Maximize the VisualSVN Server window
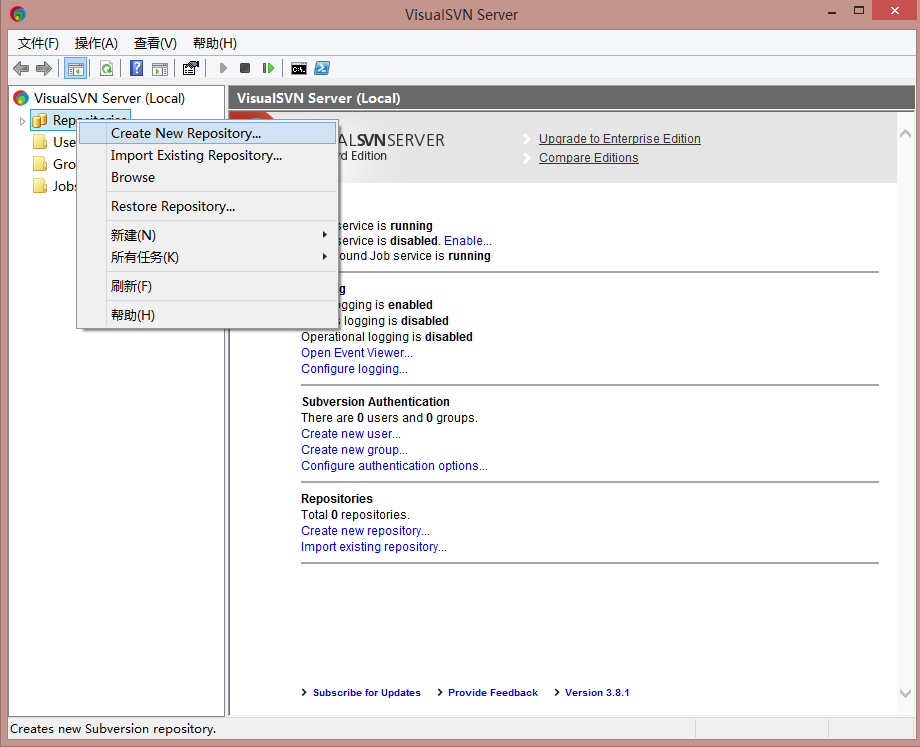 coord(858,11)
